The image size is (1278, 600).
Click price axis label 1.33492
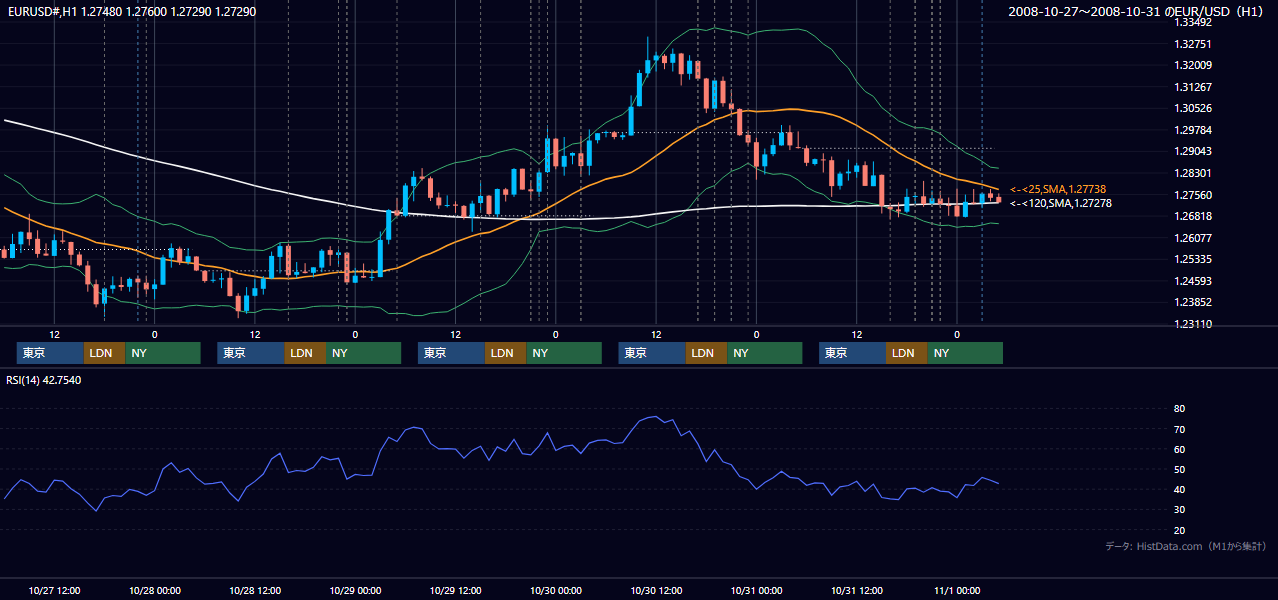point(1194,22)
